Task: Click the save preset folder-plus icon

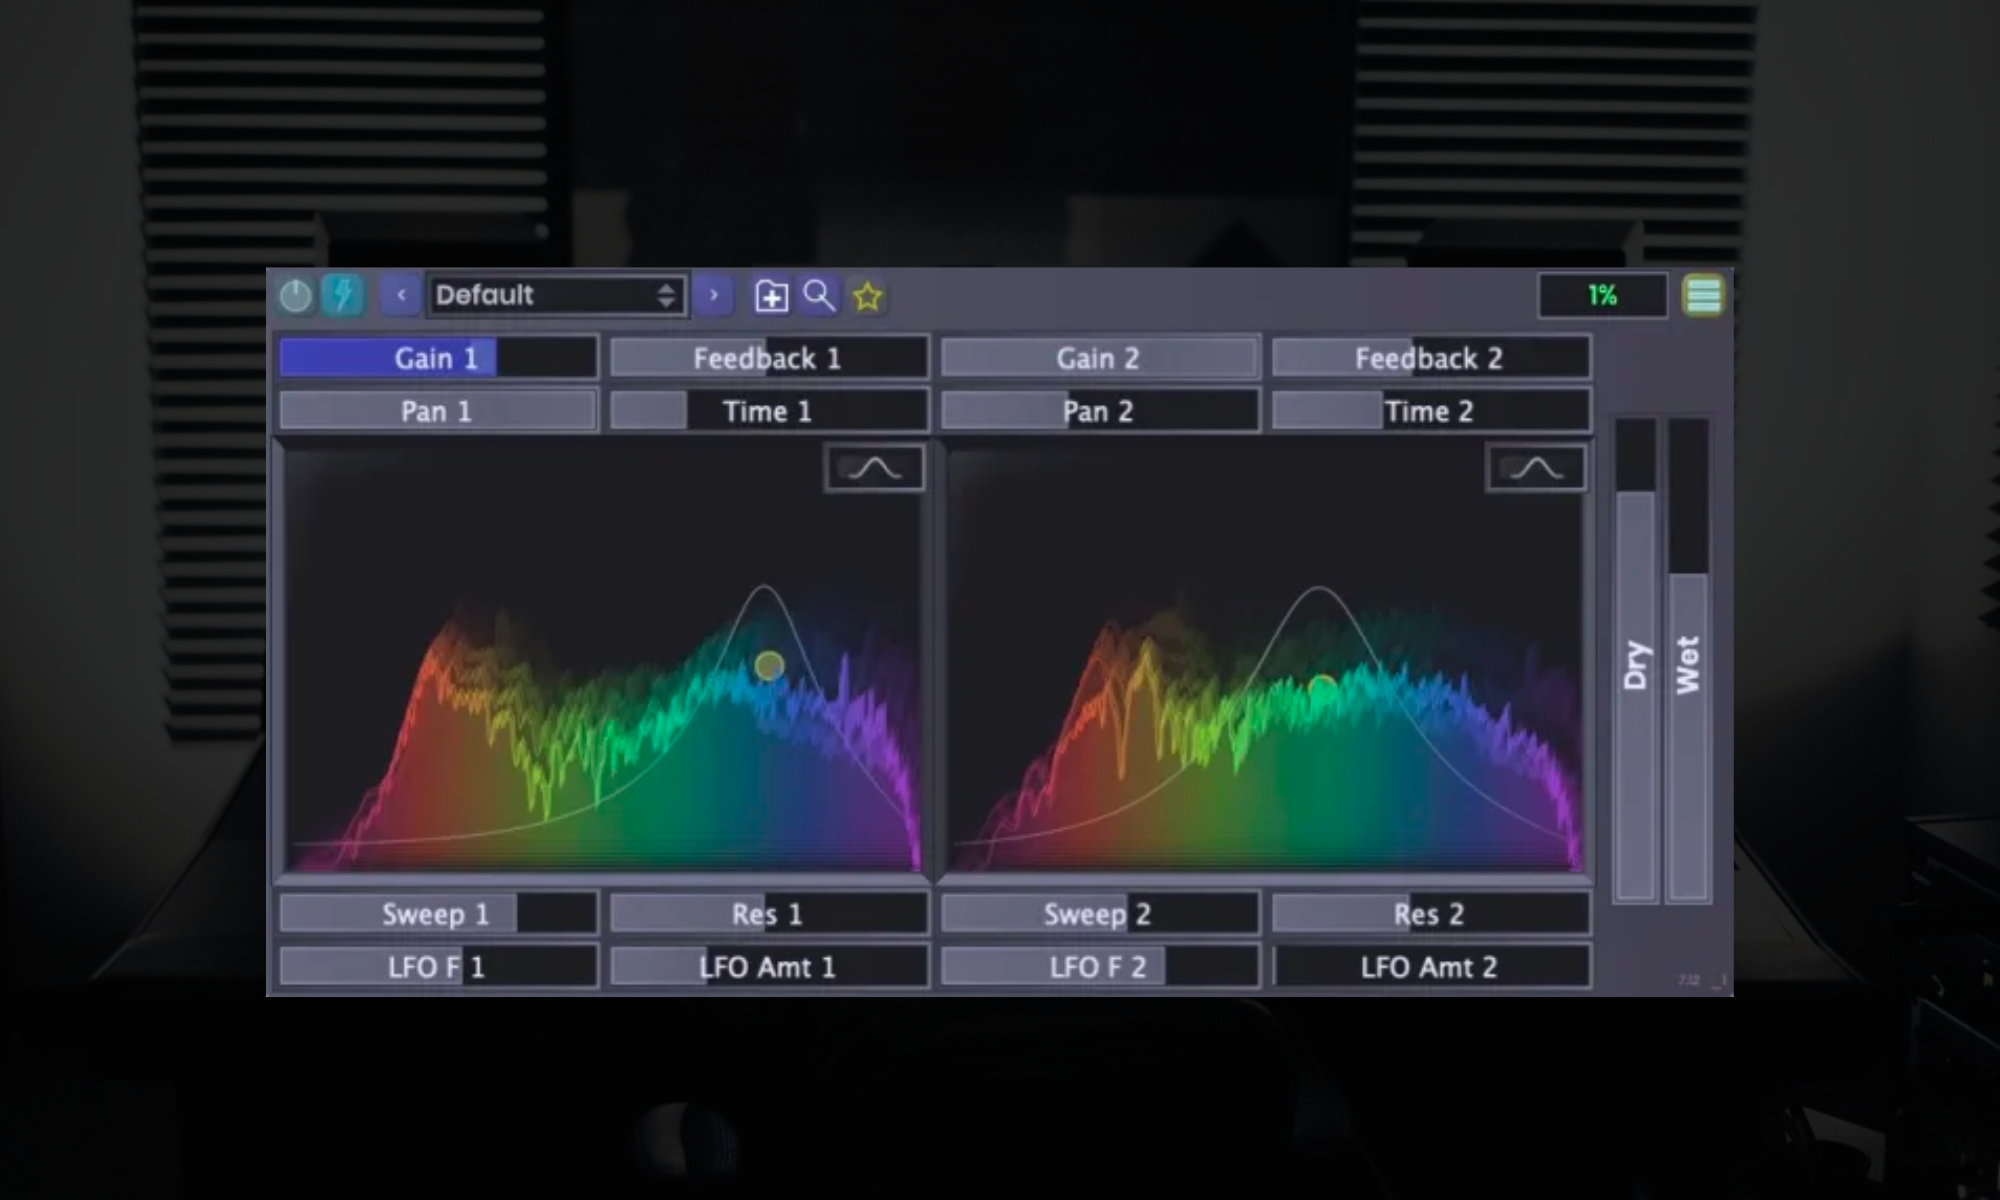Action: click(771, 296)
